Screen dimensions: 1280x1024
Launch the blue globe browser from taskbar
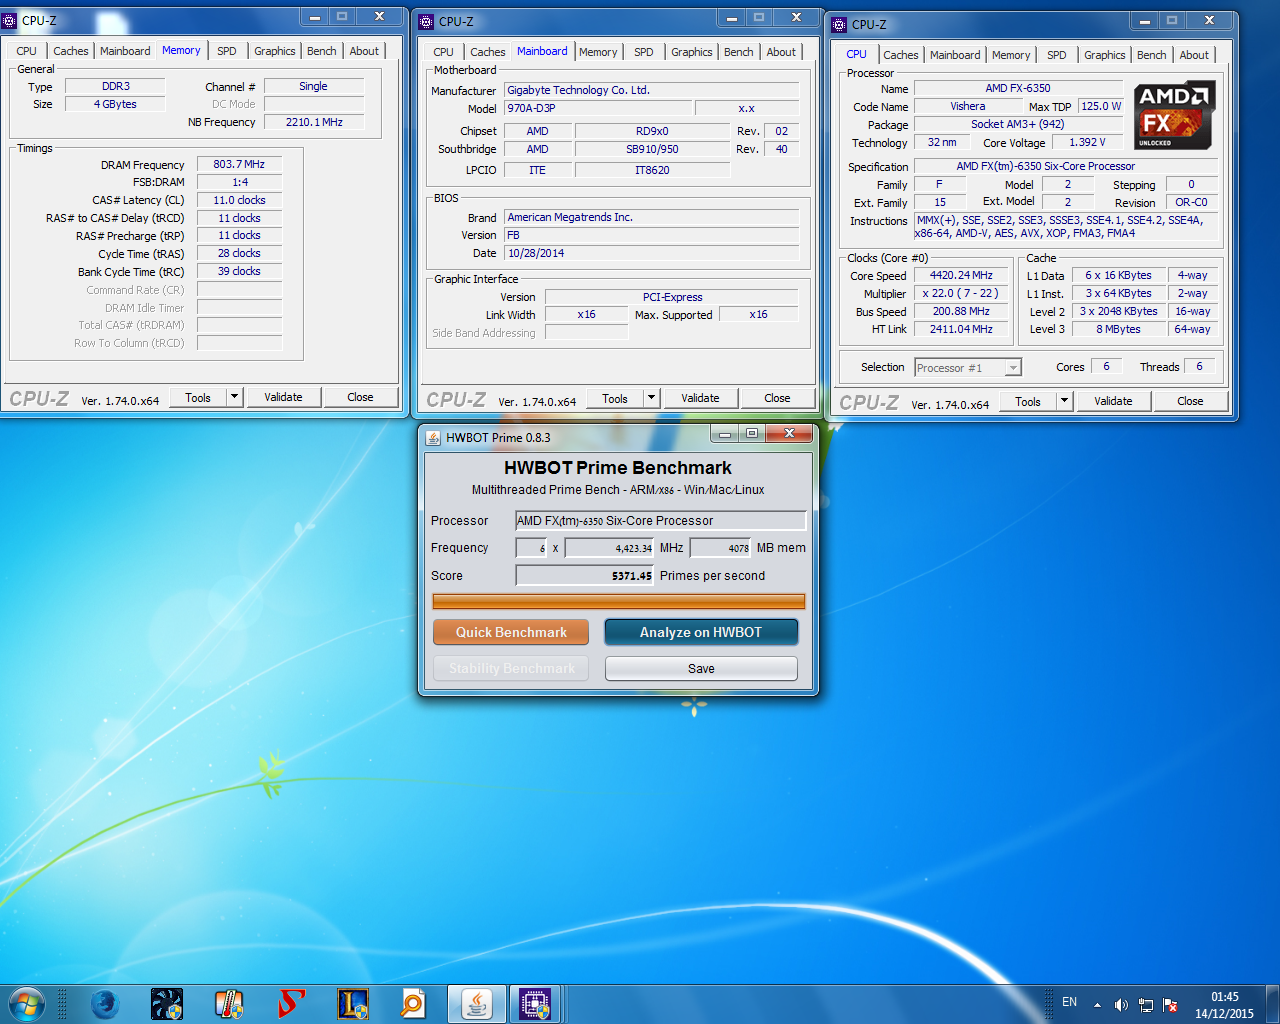click(x=105, y=1003)
